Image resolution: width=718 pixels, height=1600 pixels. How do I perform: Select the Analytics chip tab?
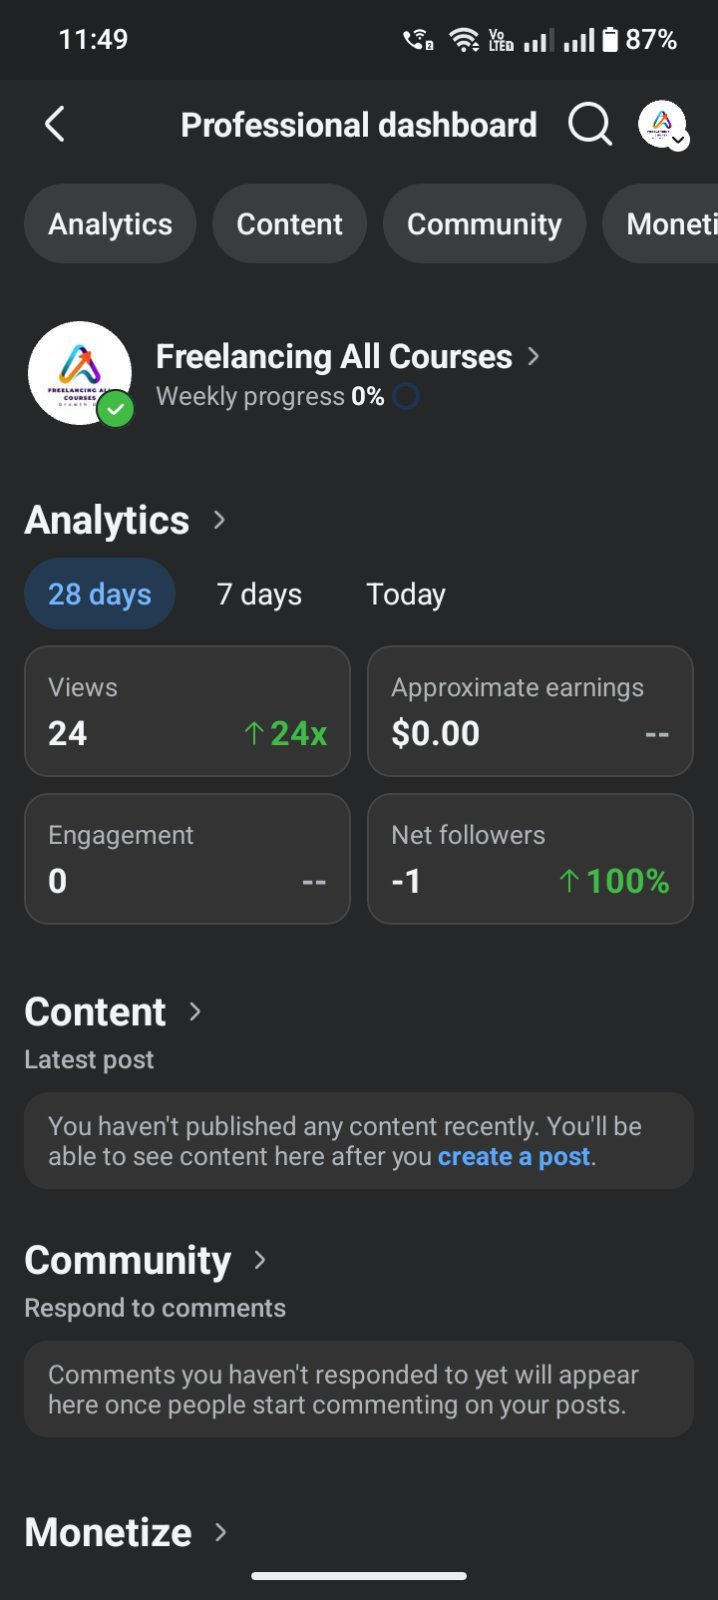110,224
